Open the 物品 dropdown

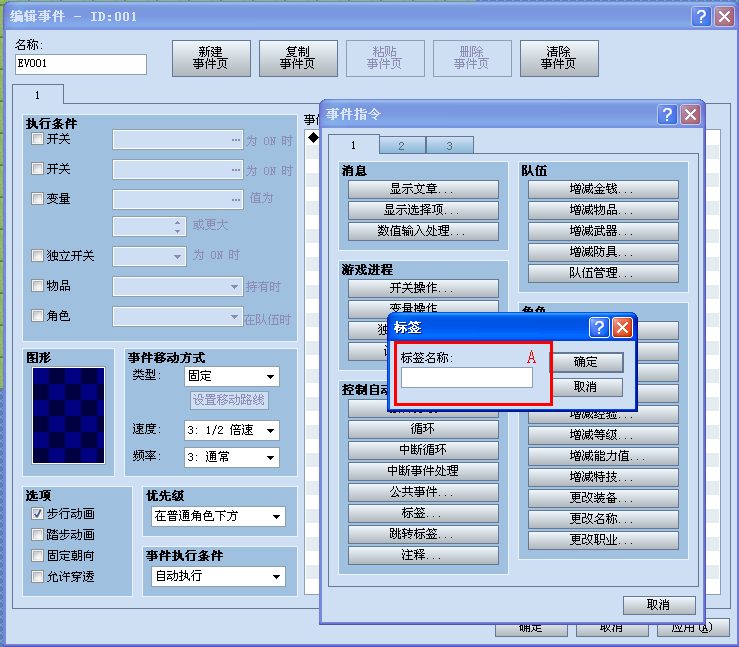tap(178, 287)
